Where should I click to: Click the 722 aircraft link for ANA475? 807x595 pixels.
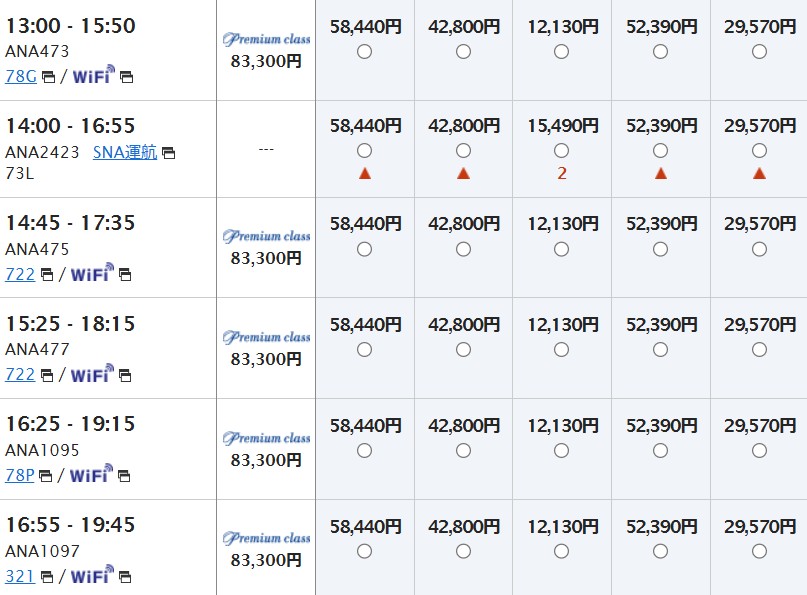[x=20, y=273]
